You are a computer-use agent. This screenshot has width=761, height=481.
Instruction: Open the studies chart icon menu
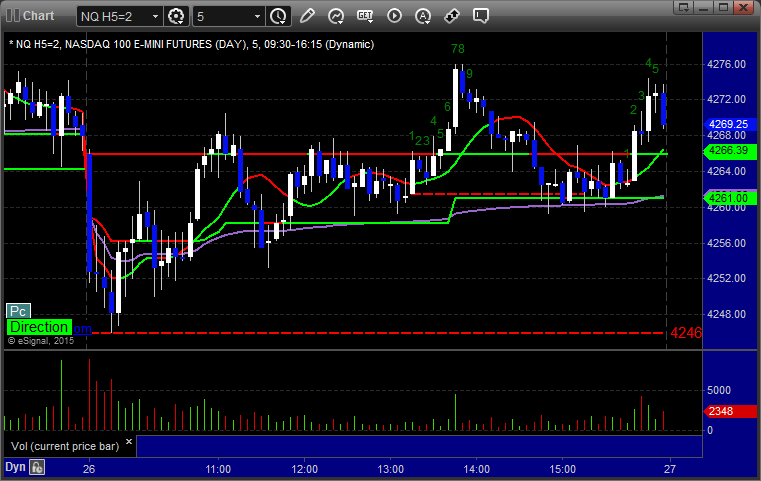[336, 16]
